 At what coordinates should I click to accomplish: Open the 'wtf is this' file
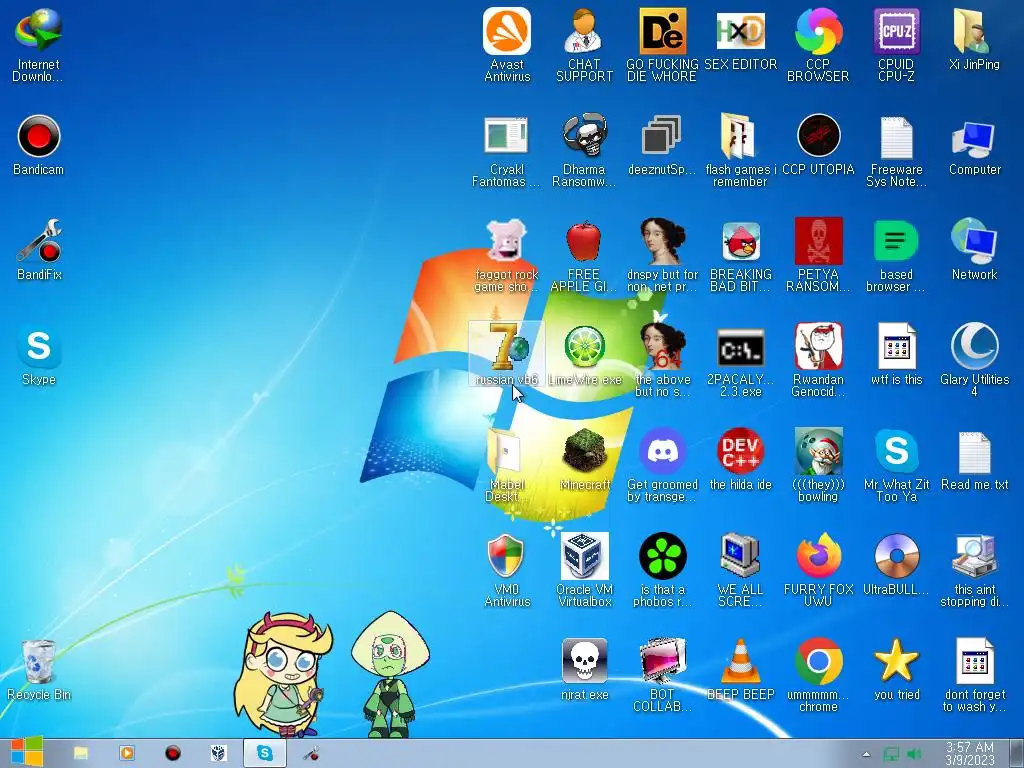tap(896, 355)
